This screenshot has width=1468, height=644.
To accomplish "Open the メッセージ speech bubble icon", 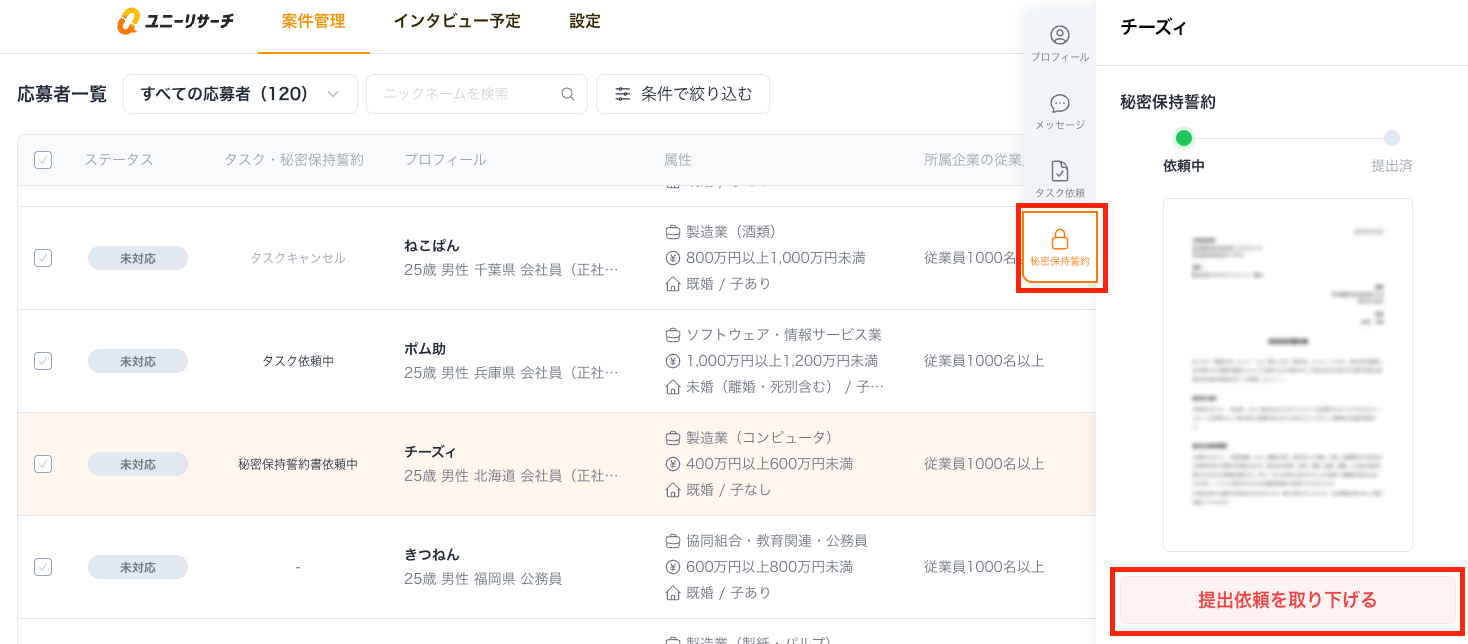I will pyautogui.click(x=1060, y=104).
